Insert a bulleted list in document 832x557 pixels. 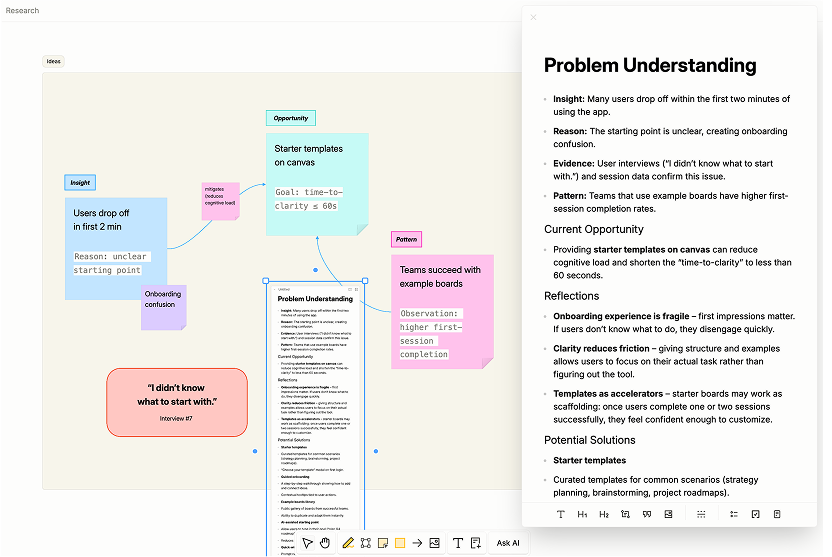[733, 514]
